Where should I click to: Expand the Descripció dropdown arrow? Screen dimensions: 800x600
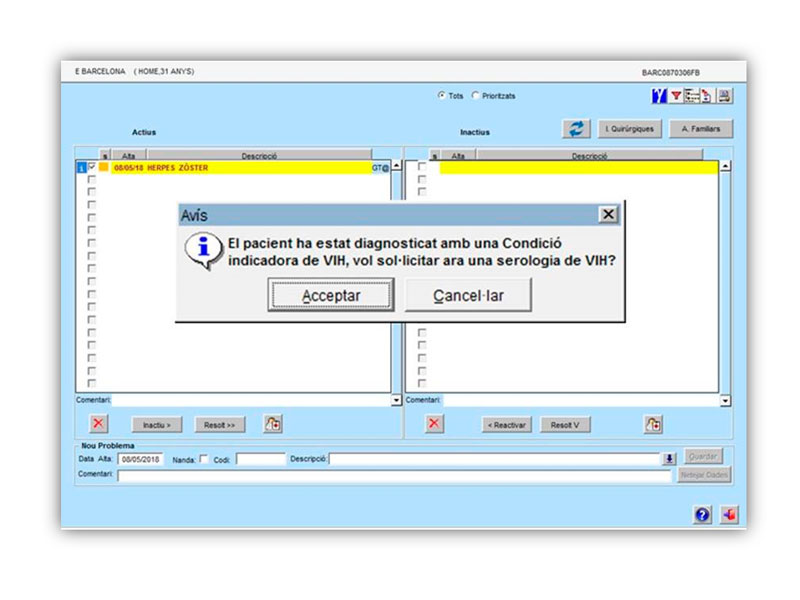click(669, 459)
